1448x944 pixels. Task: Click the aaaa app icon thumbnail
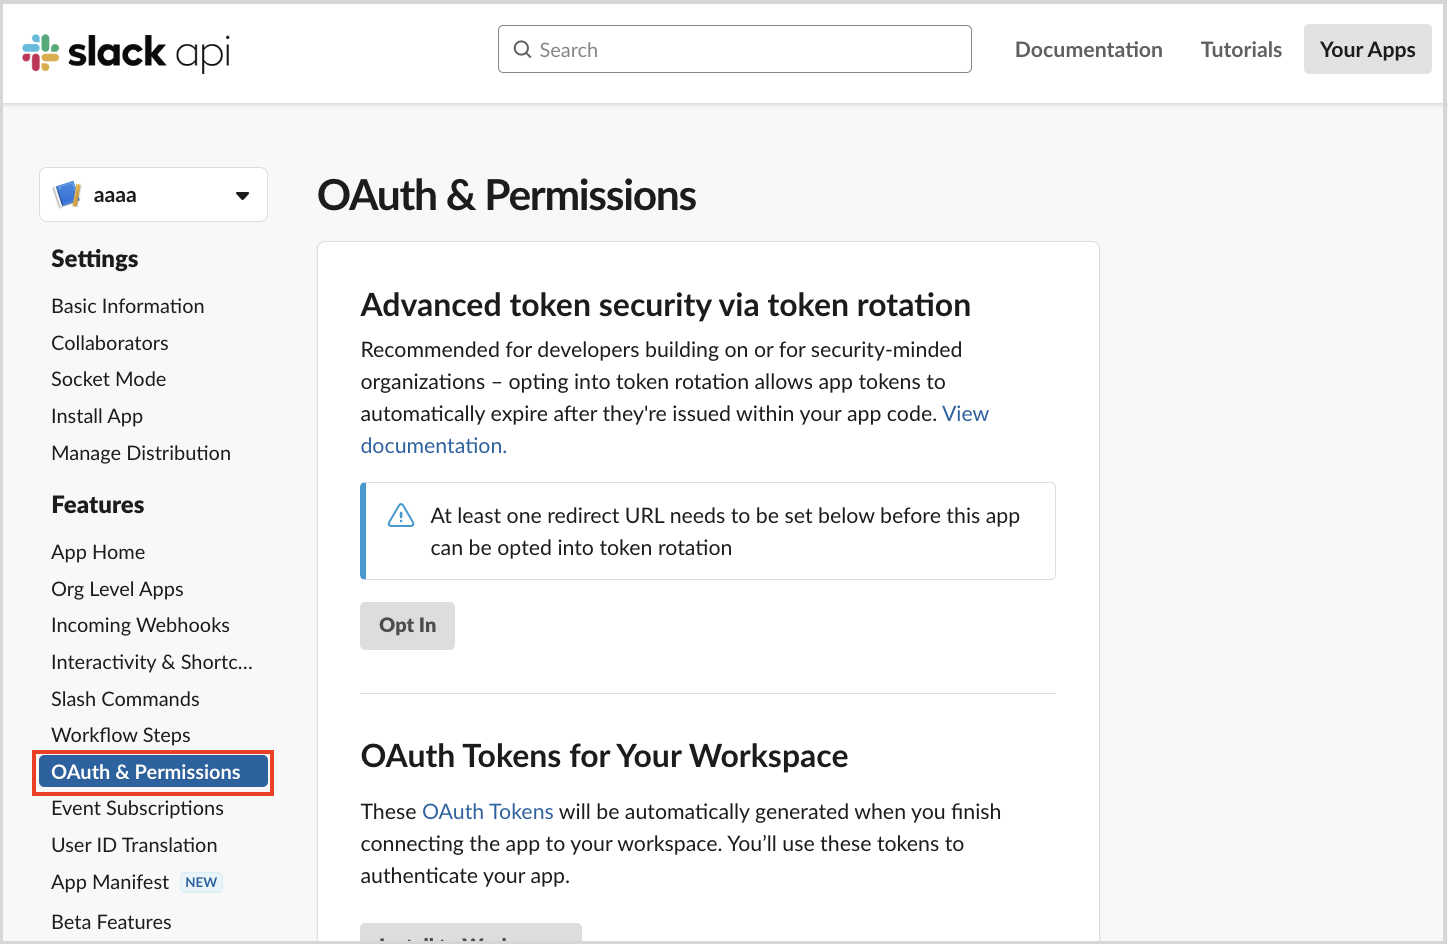(67, 194)
